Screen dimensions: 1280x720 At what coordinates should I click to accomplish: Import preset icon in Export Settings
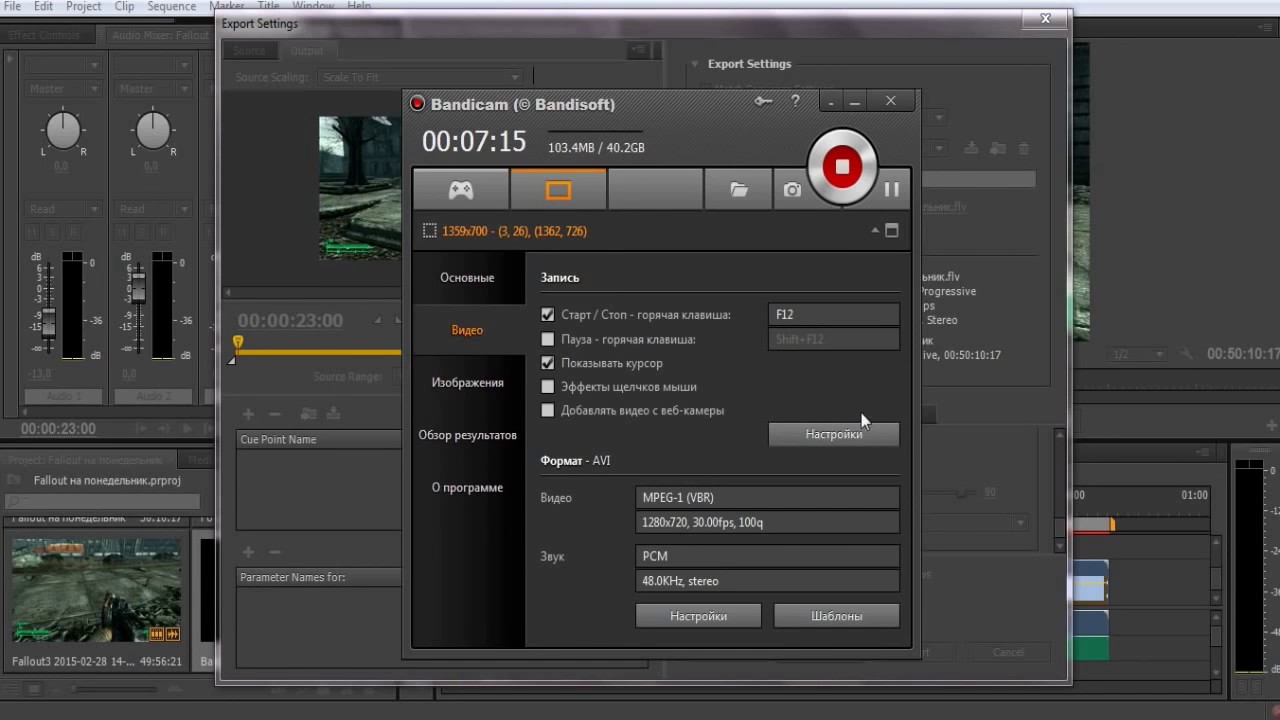(x=997, y=148)
